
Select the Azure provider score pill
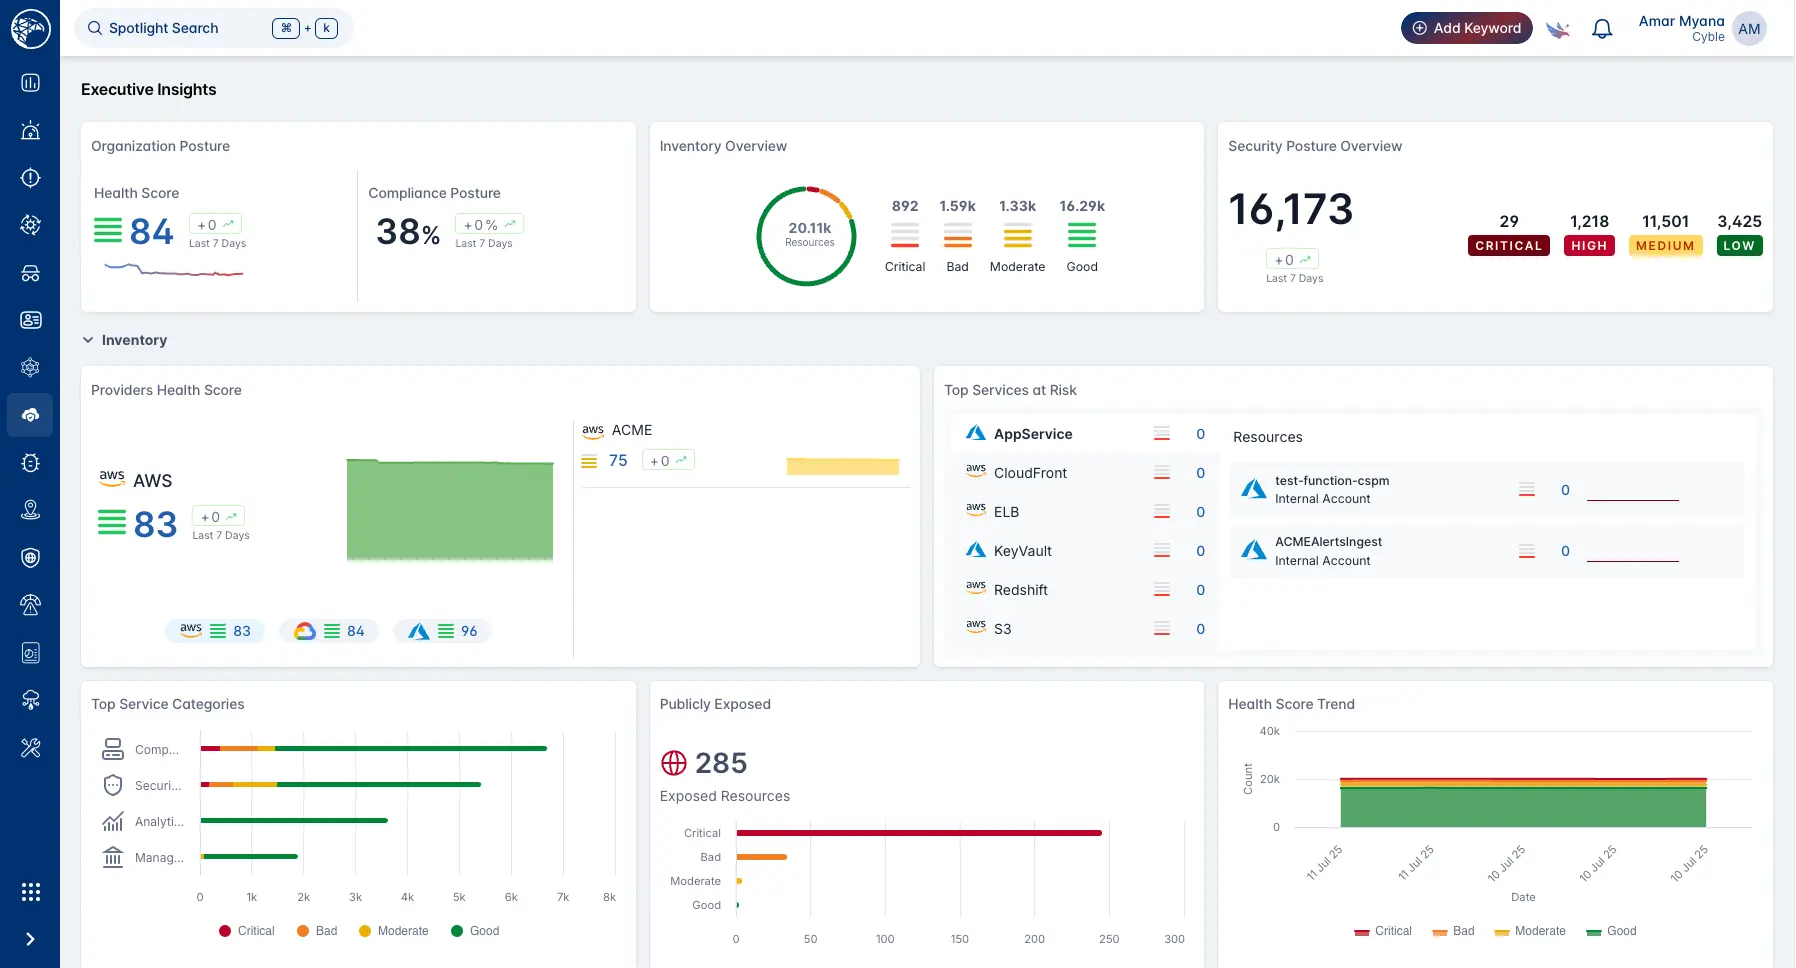point(442,631)
